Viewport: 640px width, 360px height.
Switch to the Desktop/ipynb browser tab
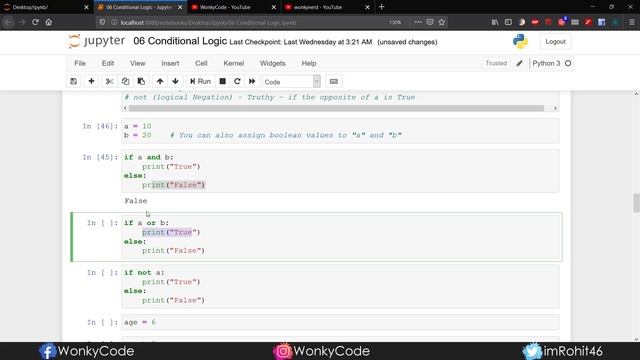[x=45, y=7]
